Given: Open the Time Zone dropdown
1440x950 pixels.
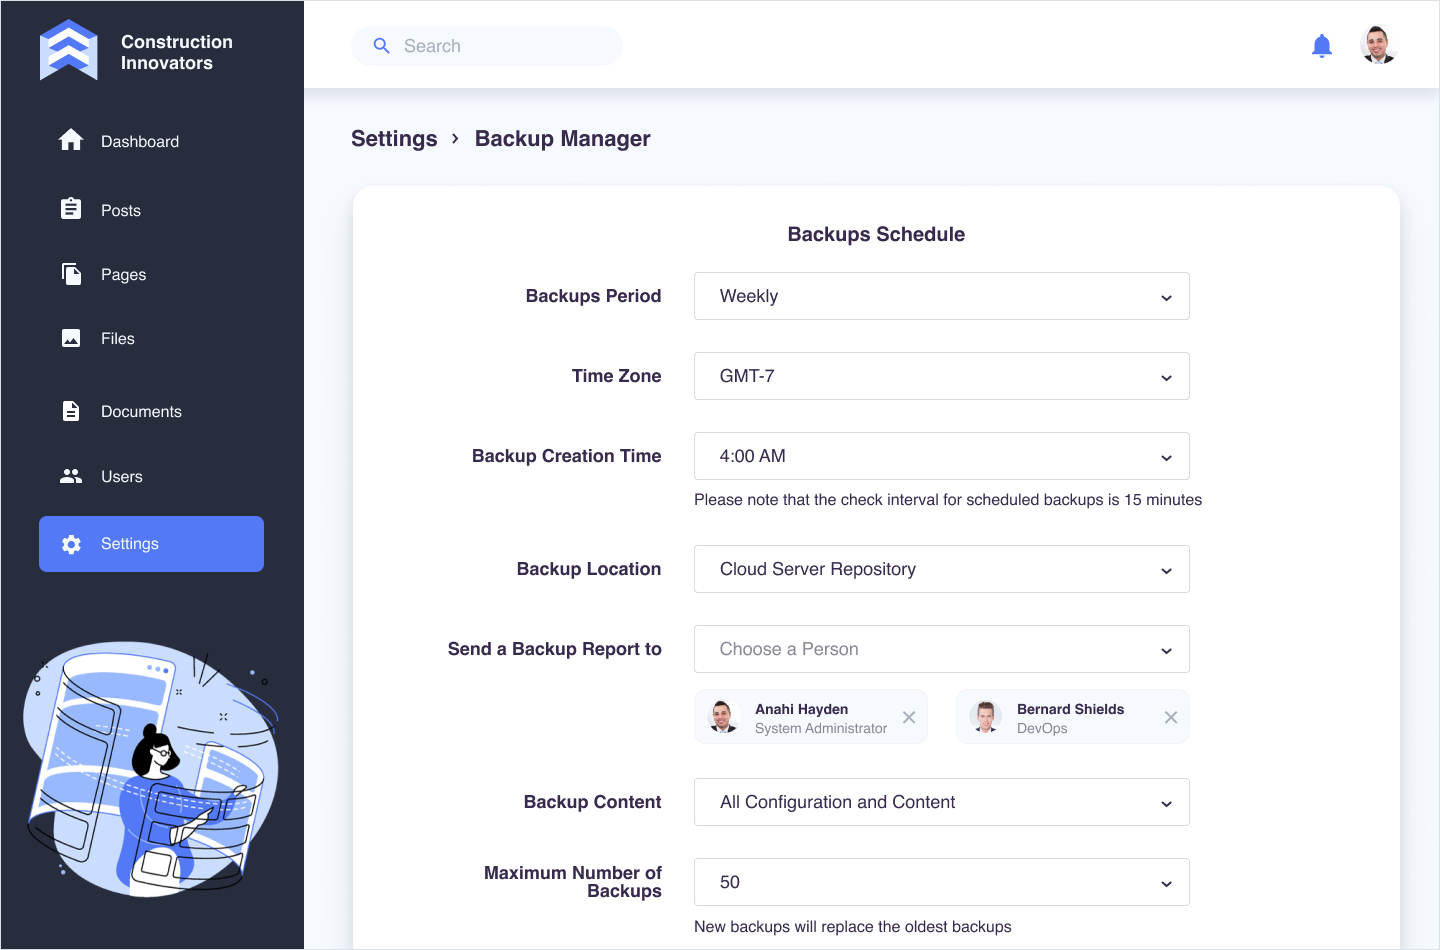Looking at the screenshot, I should [x=941, y=376].
